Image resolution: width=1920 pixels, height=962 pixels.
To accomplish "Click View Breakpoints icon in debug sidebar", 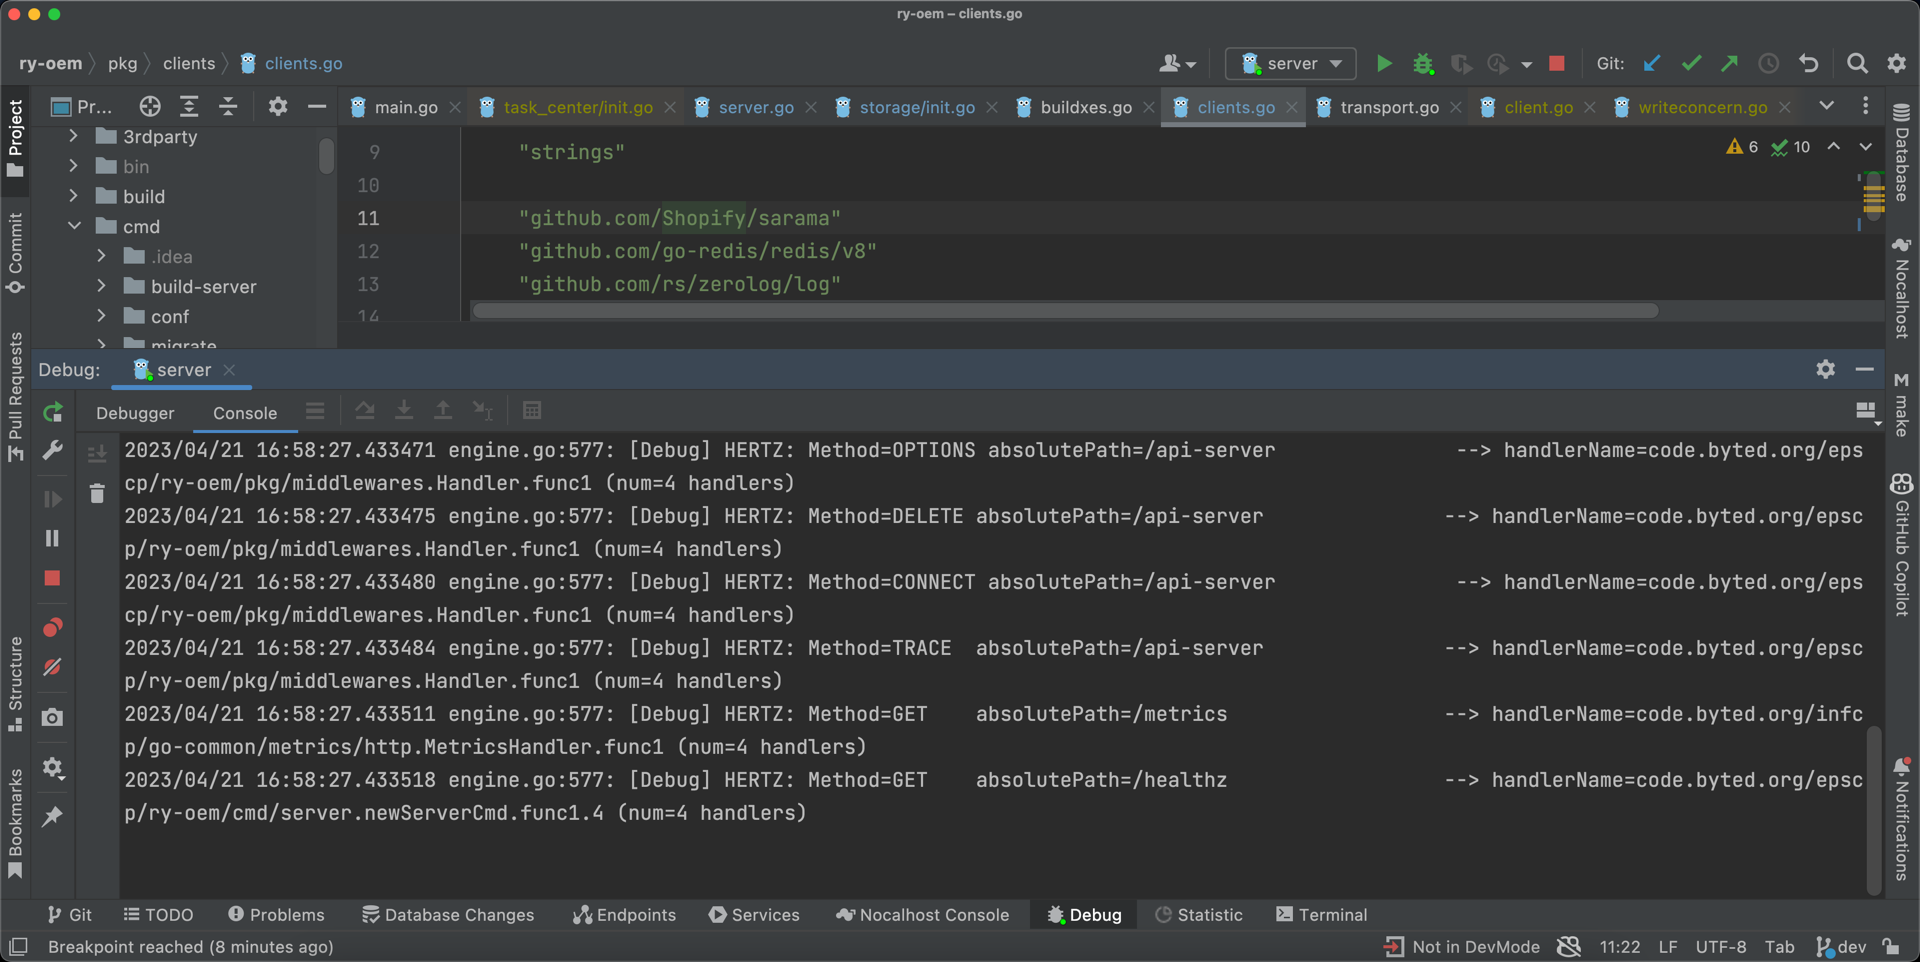I will (x=53, y=628).
